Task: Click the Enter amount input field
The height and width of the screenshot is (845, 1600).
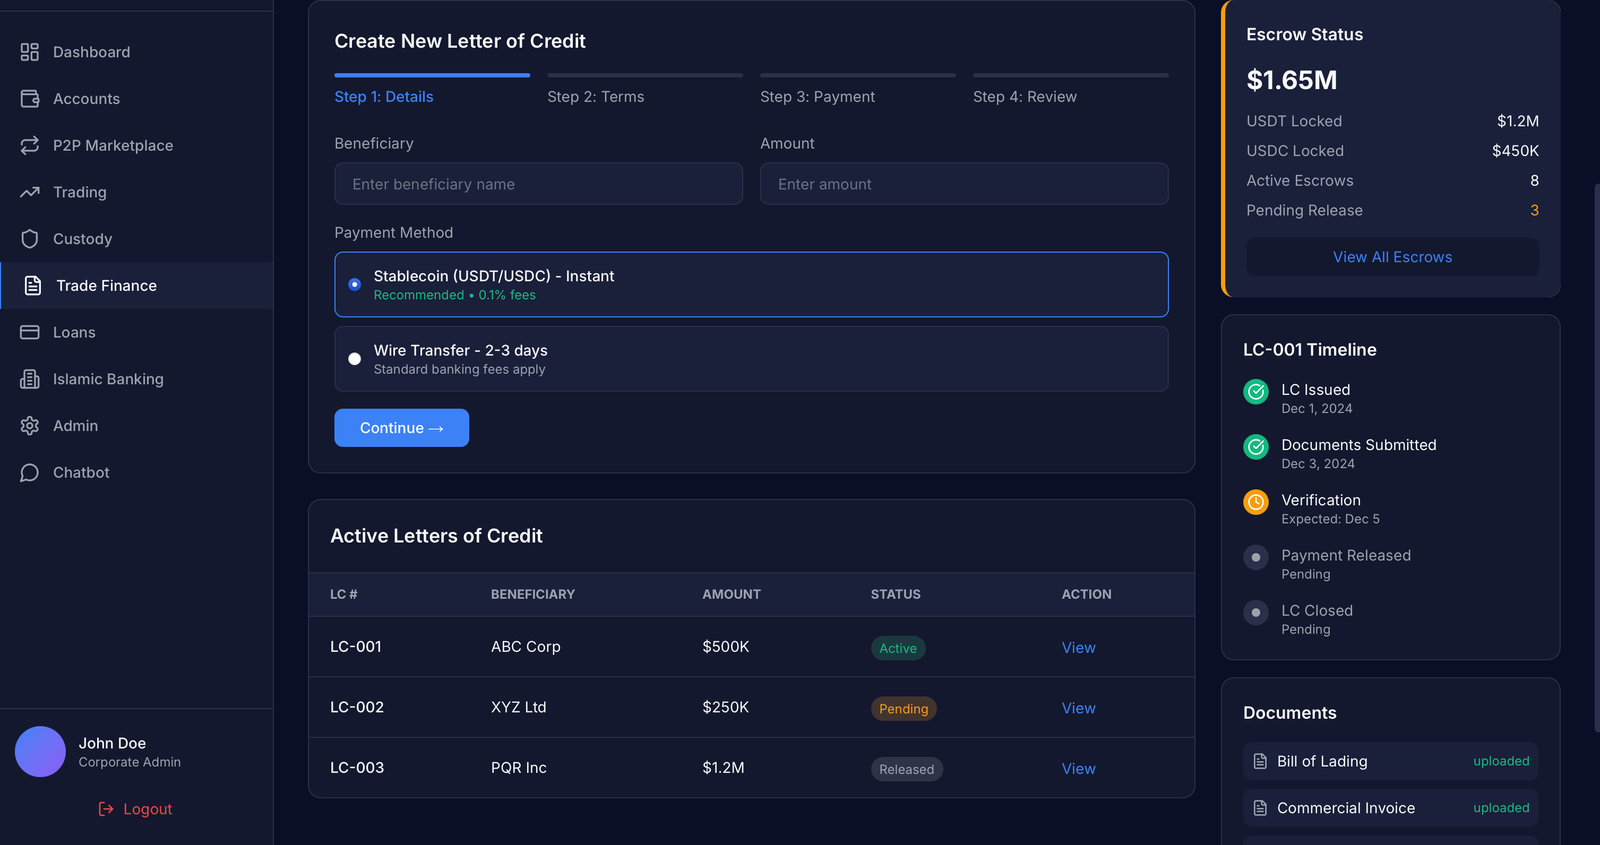Action: [963, 184]
